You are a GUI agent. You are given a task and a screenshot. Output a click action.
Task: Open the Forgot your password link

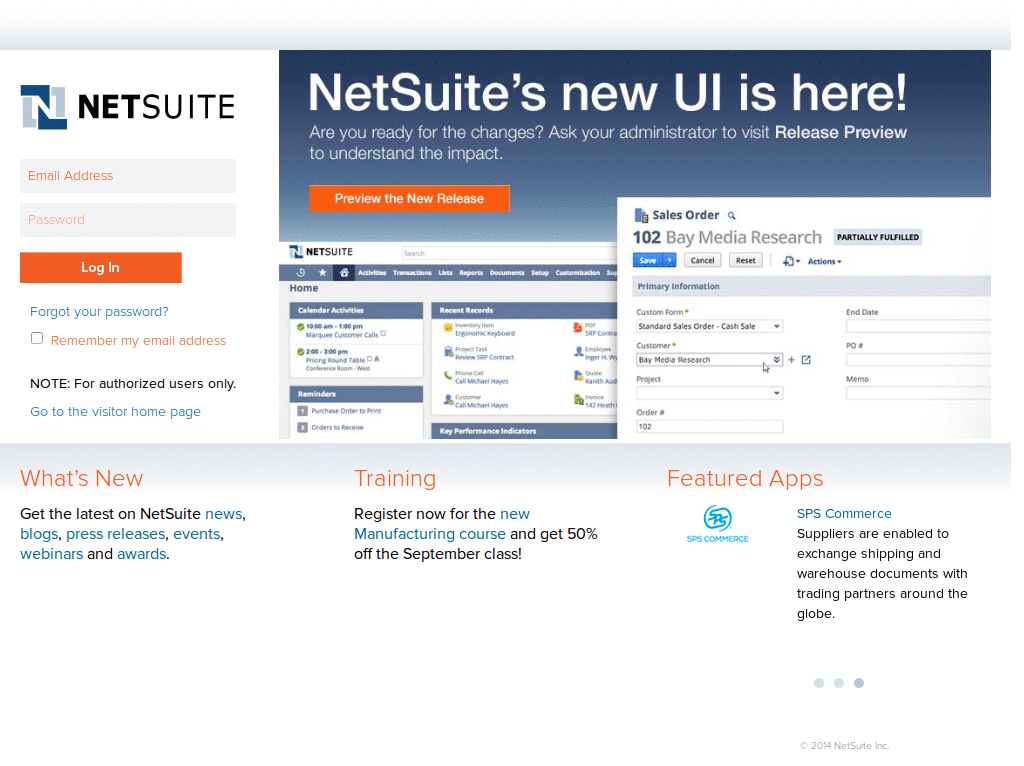coord(98,312)
